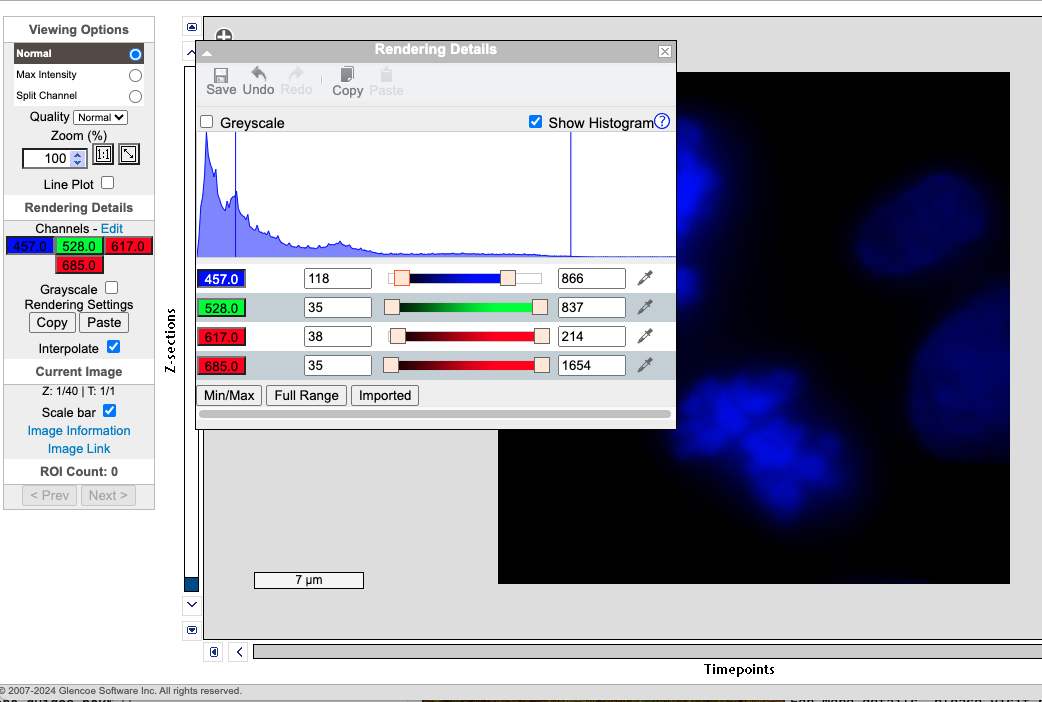Toggle Grayscale checkbox in left panel
The image size is (1042, 702).
coord(112,288)
